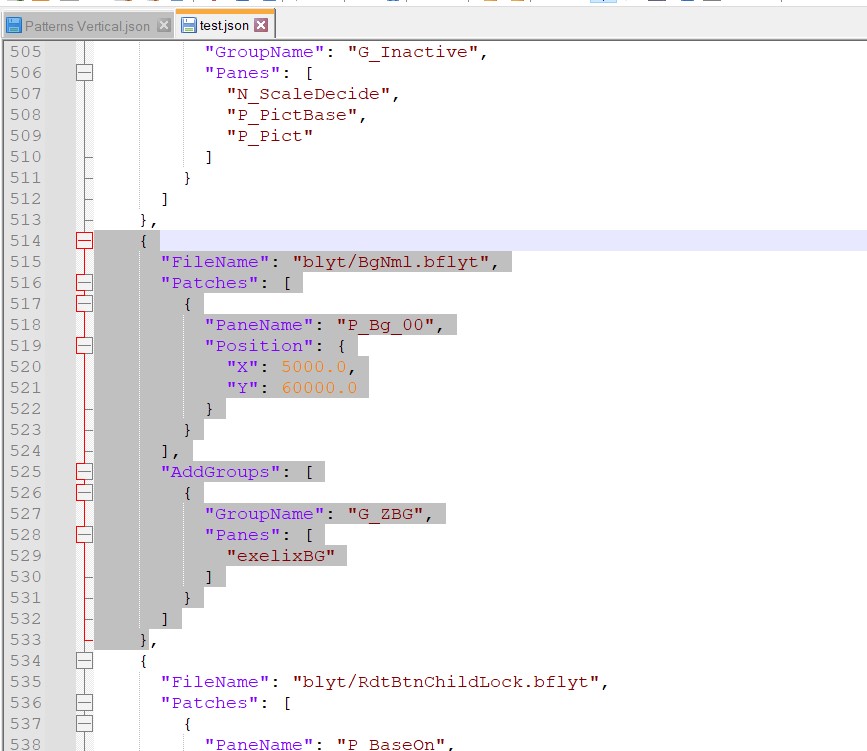Click the "FileName" key on line 515
867x751 pixels.
pos(215,262)
